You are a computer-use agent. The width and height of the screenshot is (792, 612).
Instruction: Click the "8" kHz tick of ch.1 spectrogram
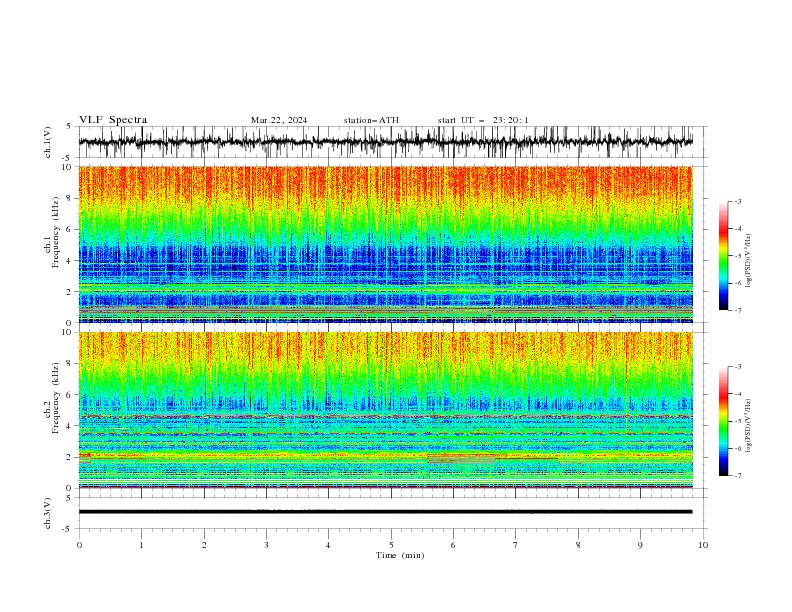point(71,198)
